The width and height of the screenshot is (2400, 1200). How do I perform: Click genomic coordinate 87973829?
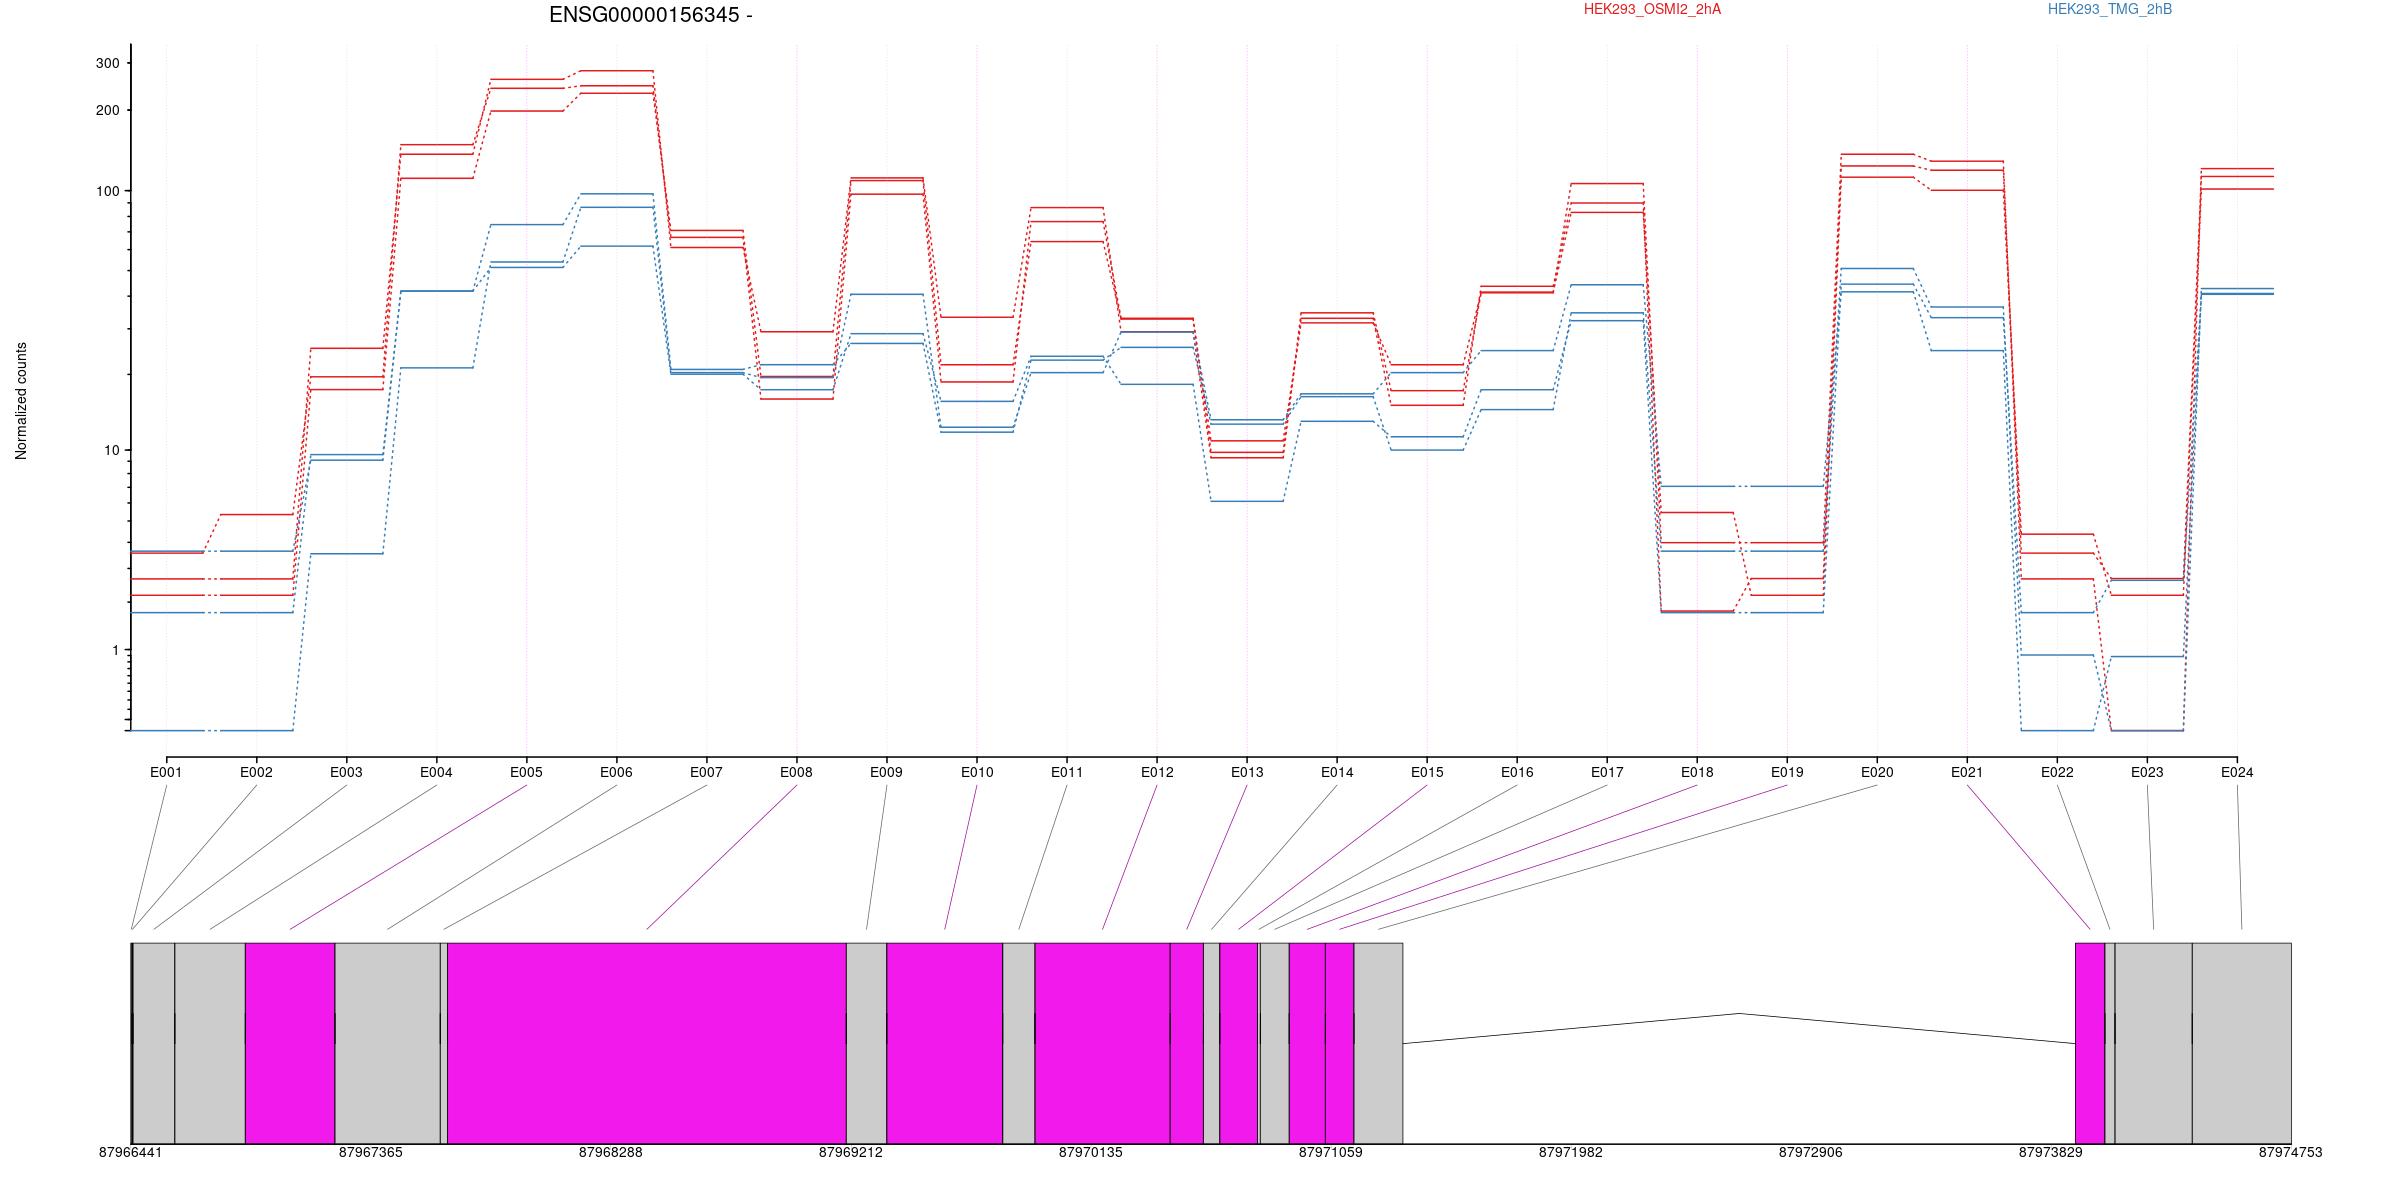[2050, 1152]
